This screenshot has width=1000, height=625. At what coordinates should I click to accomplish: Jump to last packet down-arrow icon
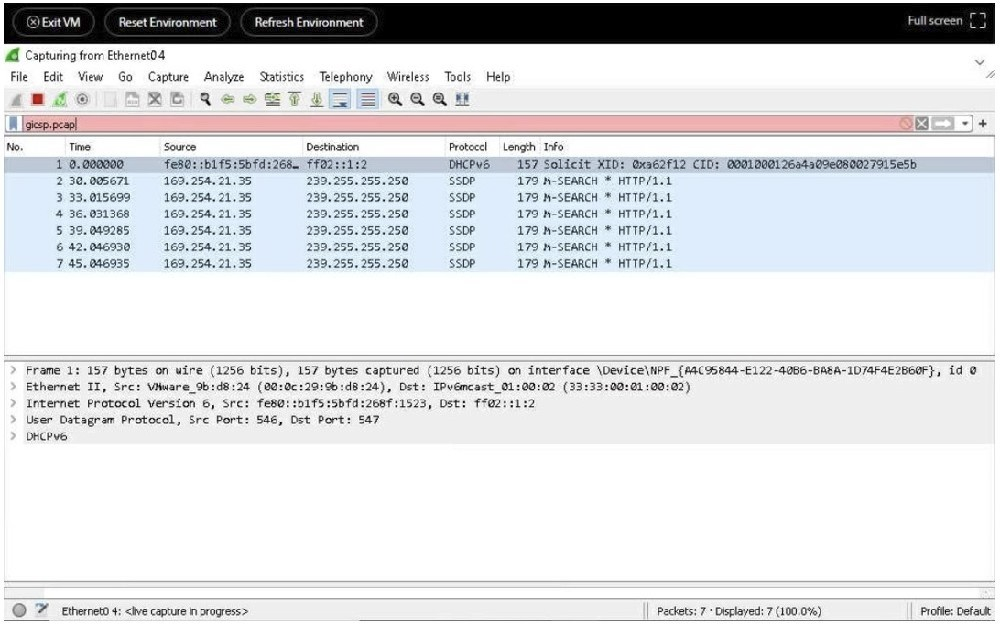click(x=316, y=99)
